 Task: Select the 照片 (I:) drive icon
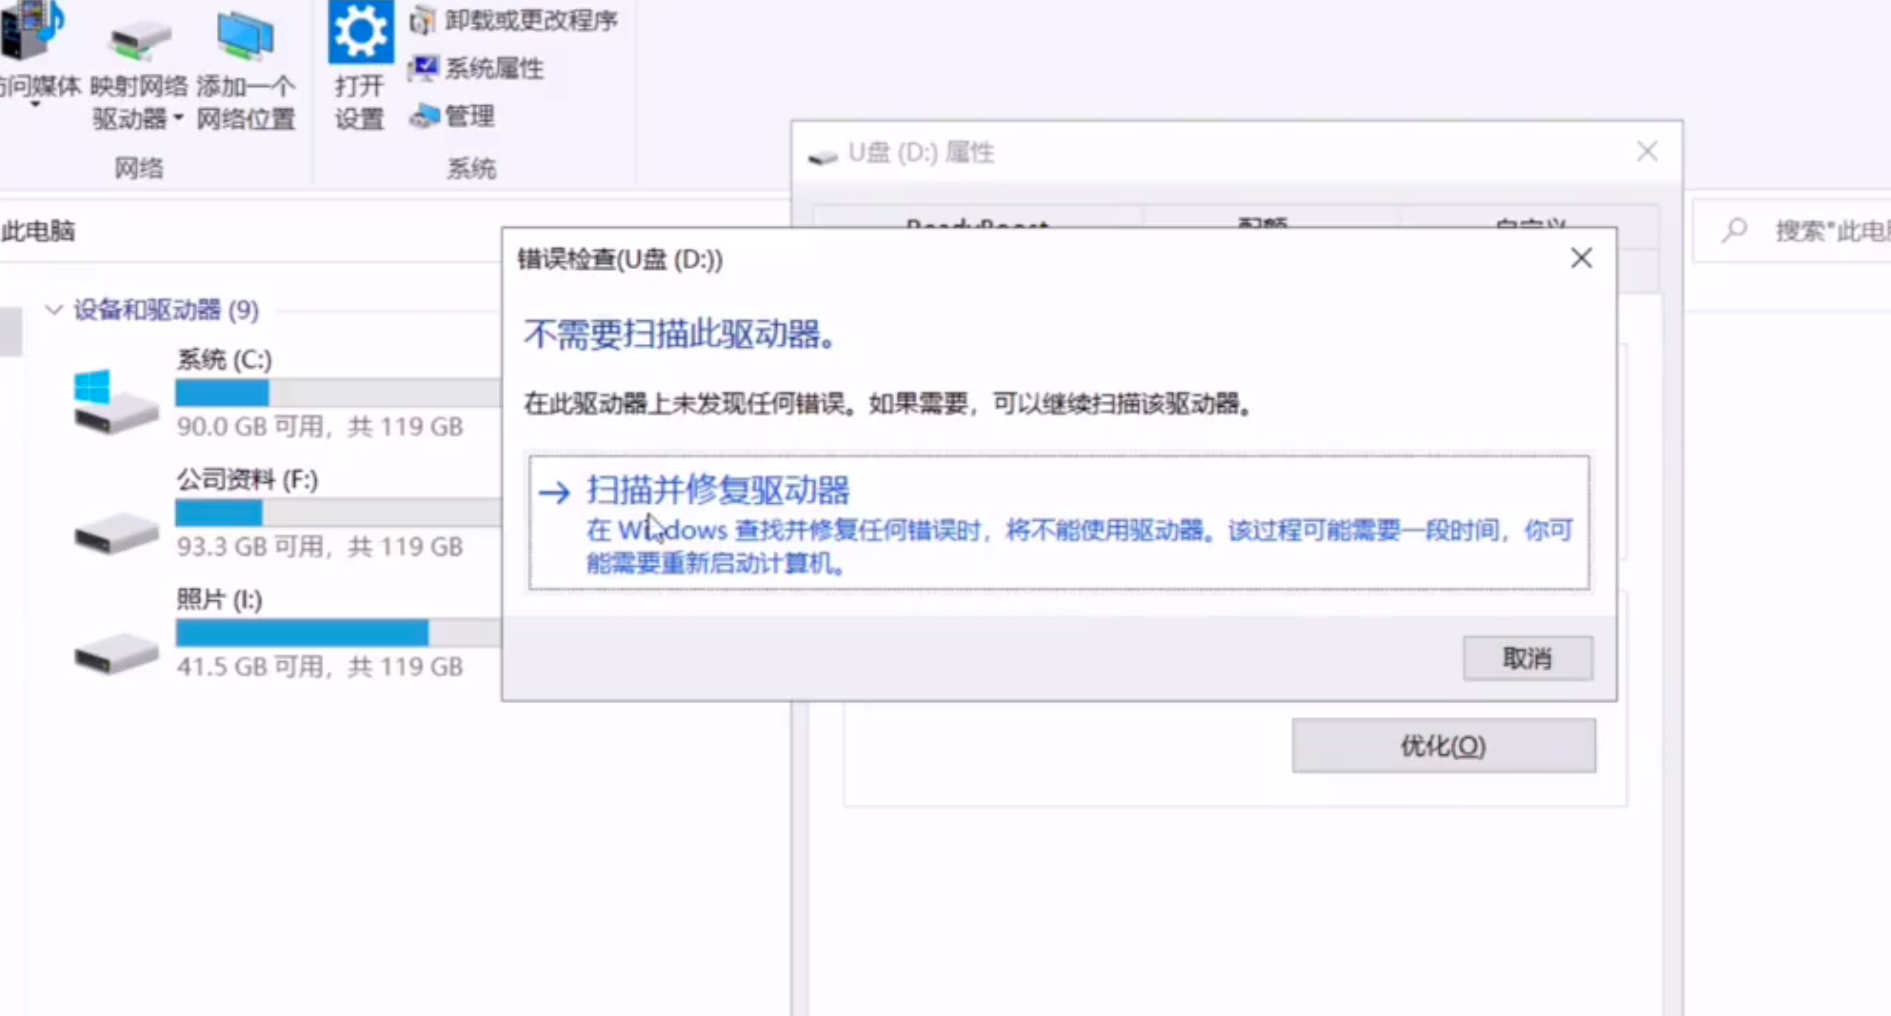(x=116, y=652)
